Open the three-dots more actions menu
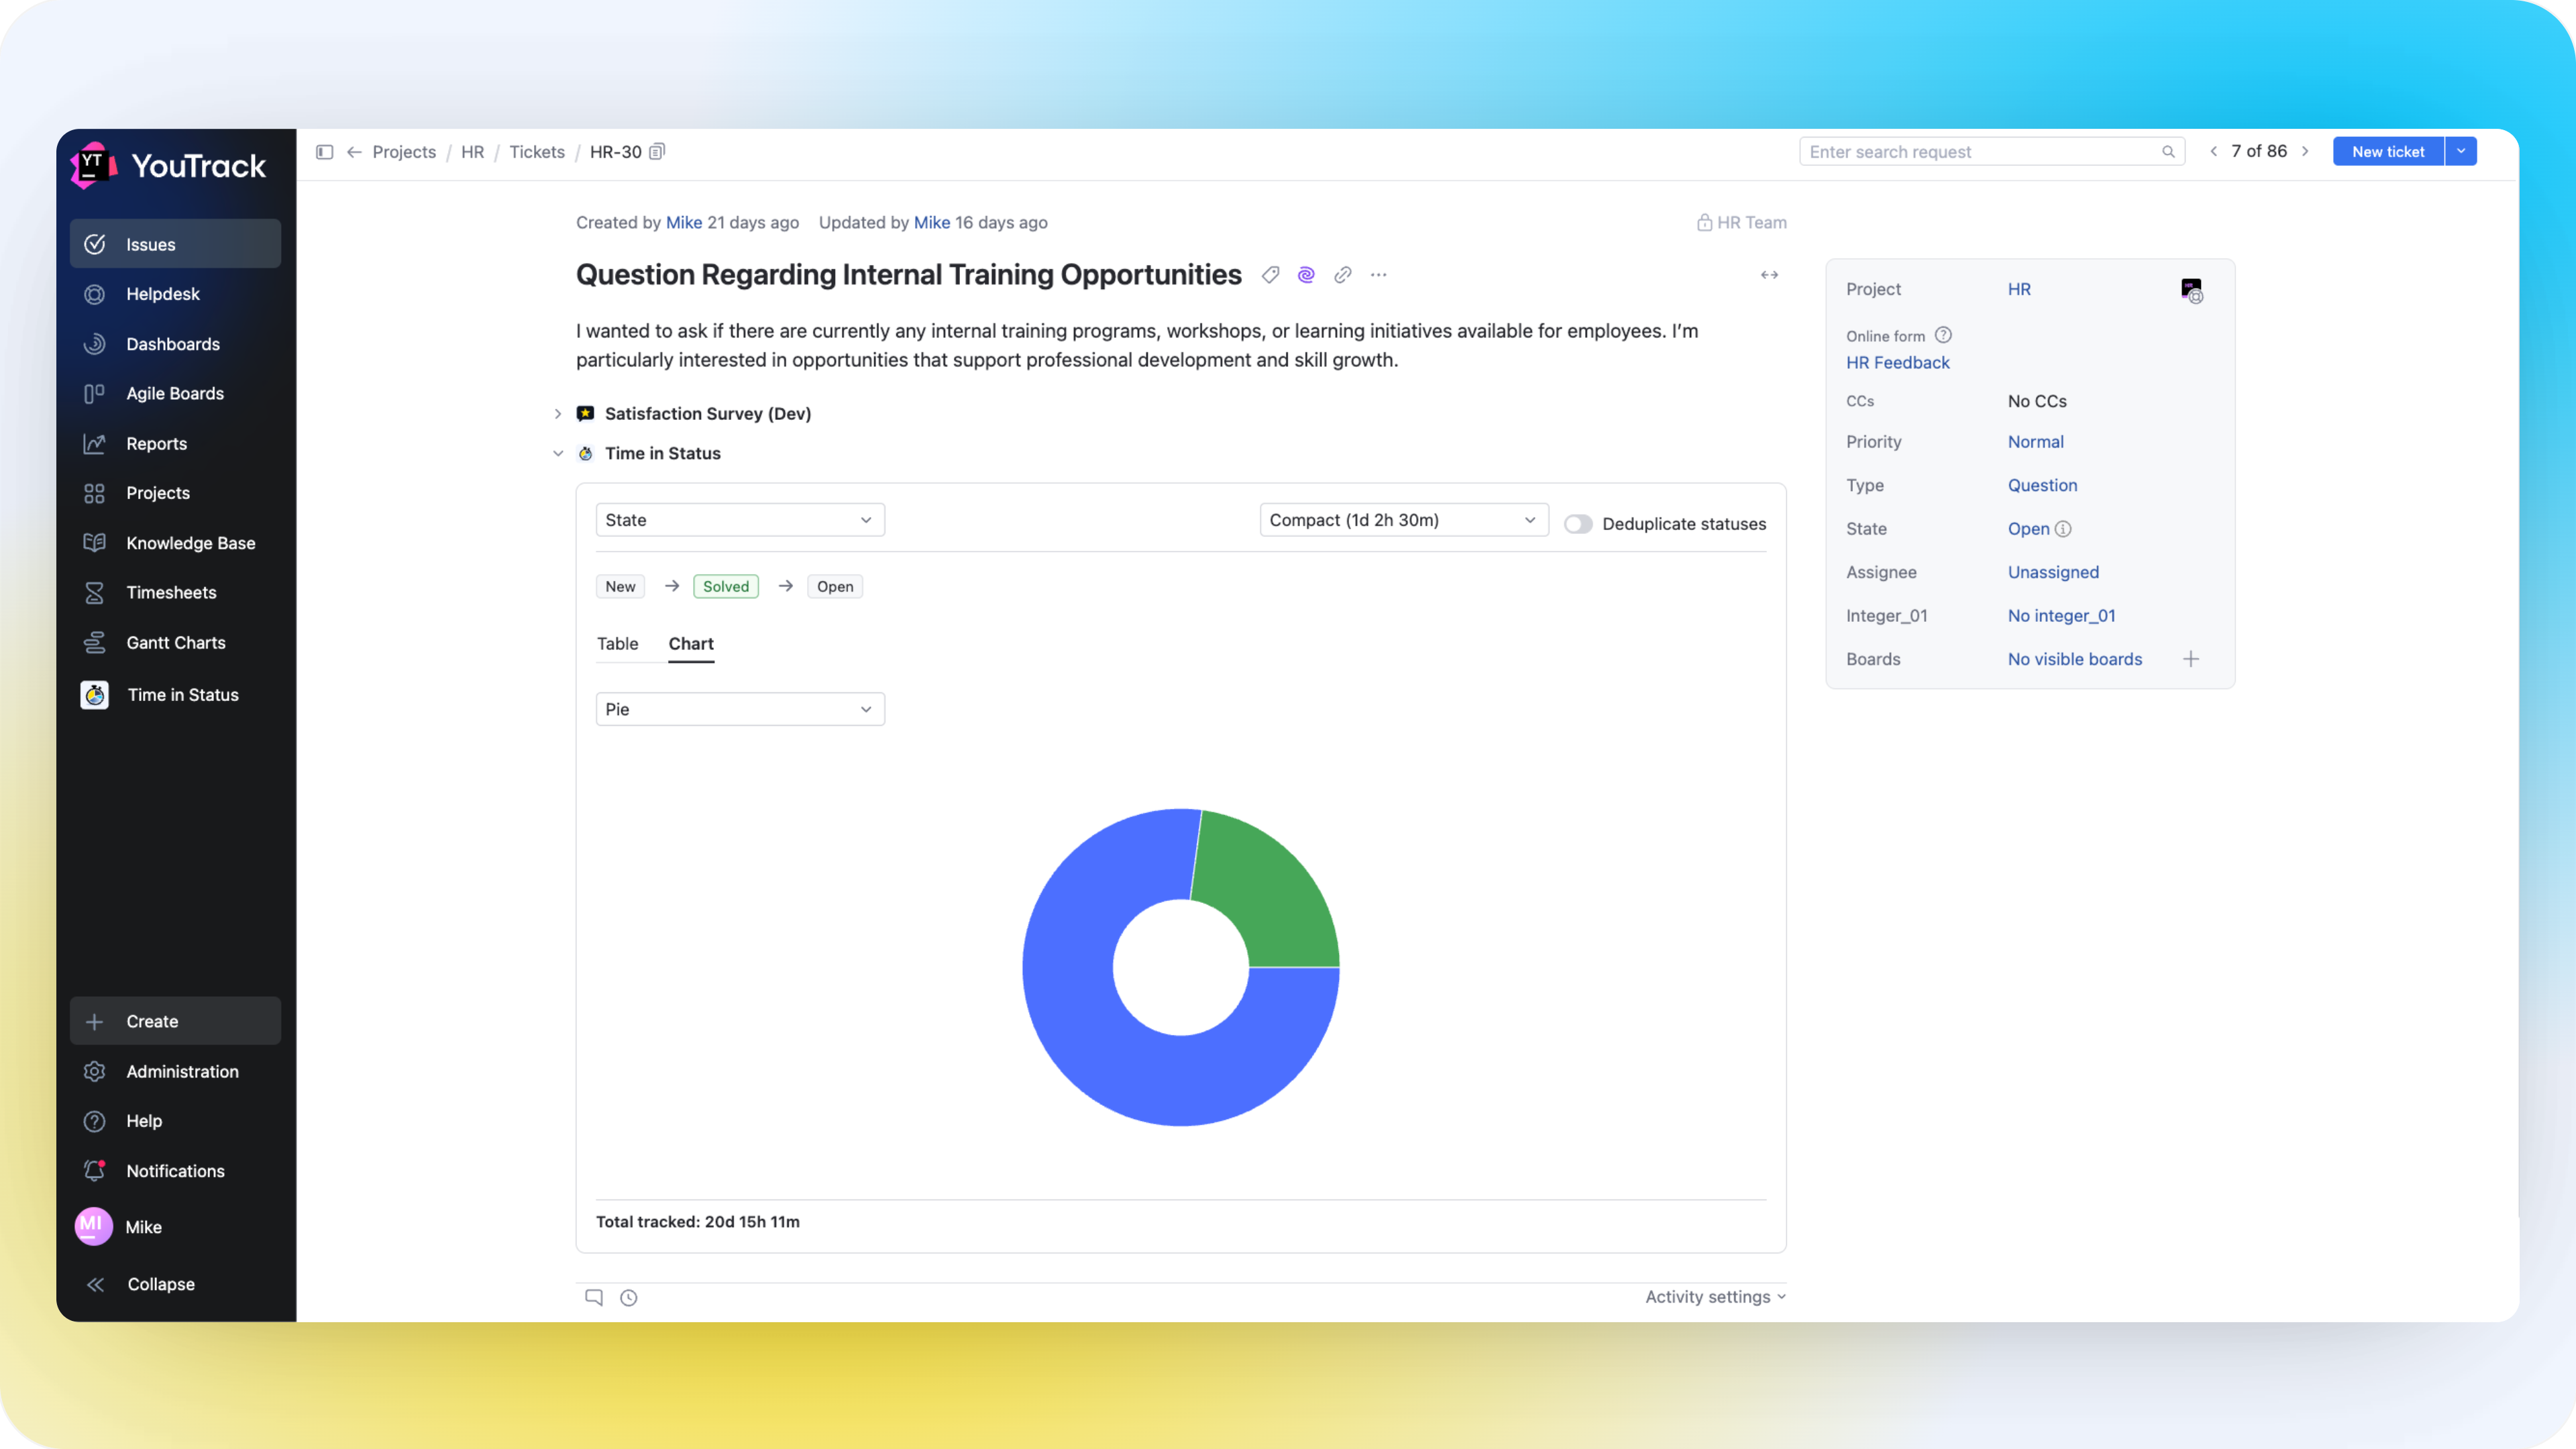This screenshot has height=1449, width=2576. (x=1378, y=275)
